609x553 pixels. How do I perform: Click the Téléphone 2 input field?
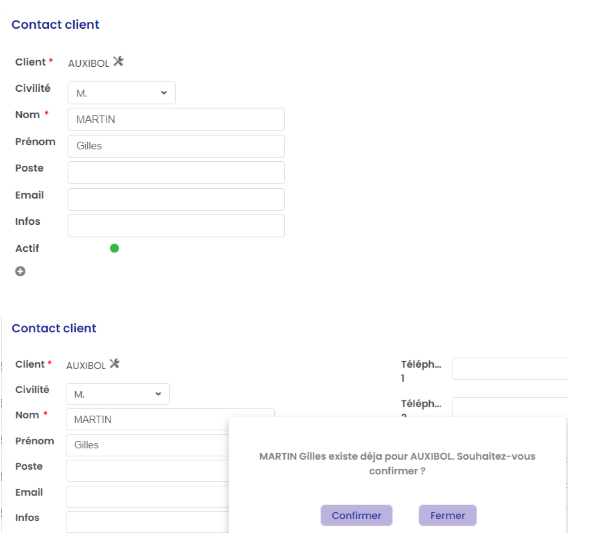pos(508,406)
